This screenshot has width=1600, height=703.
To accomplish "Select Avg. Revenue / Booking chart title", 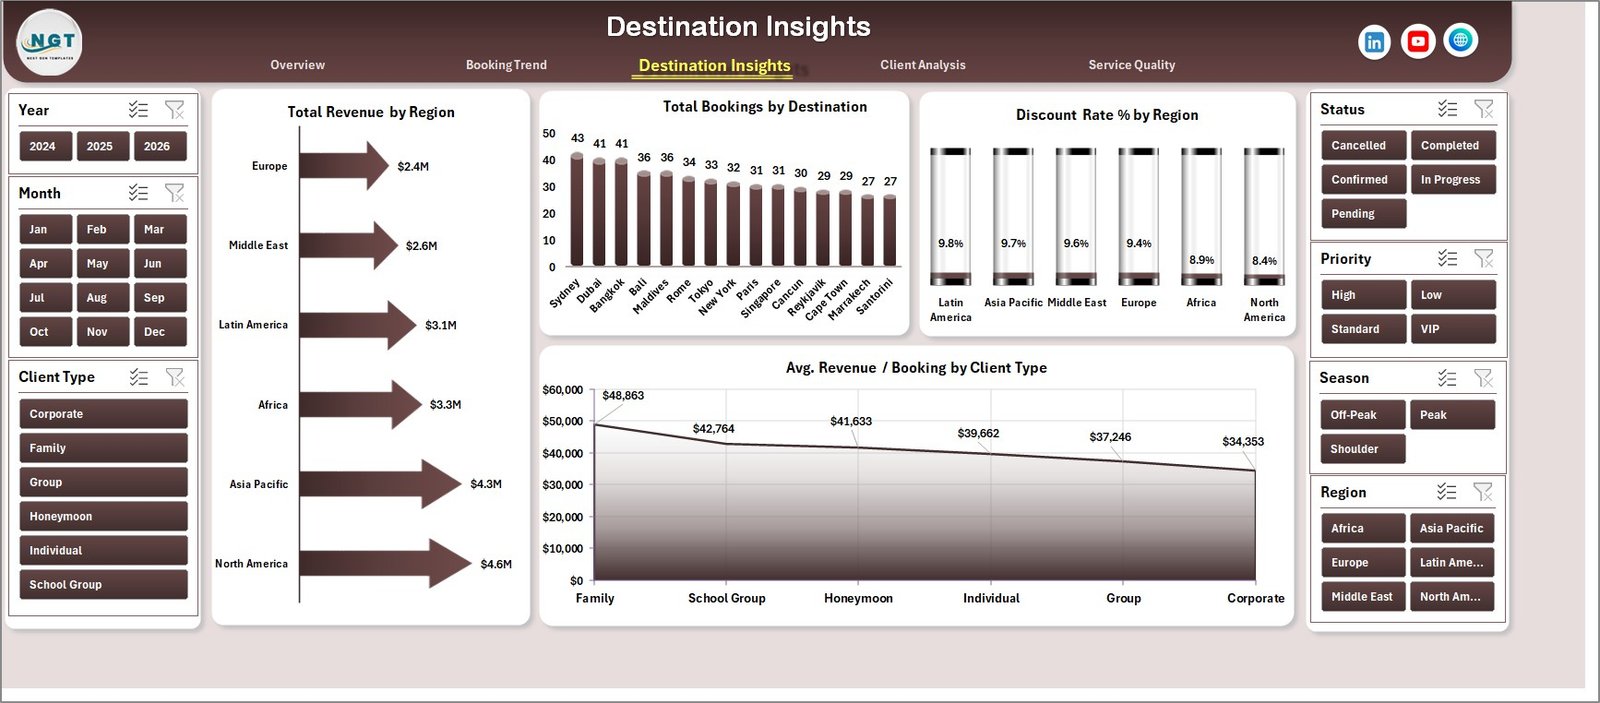I will click(916, 368).
